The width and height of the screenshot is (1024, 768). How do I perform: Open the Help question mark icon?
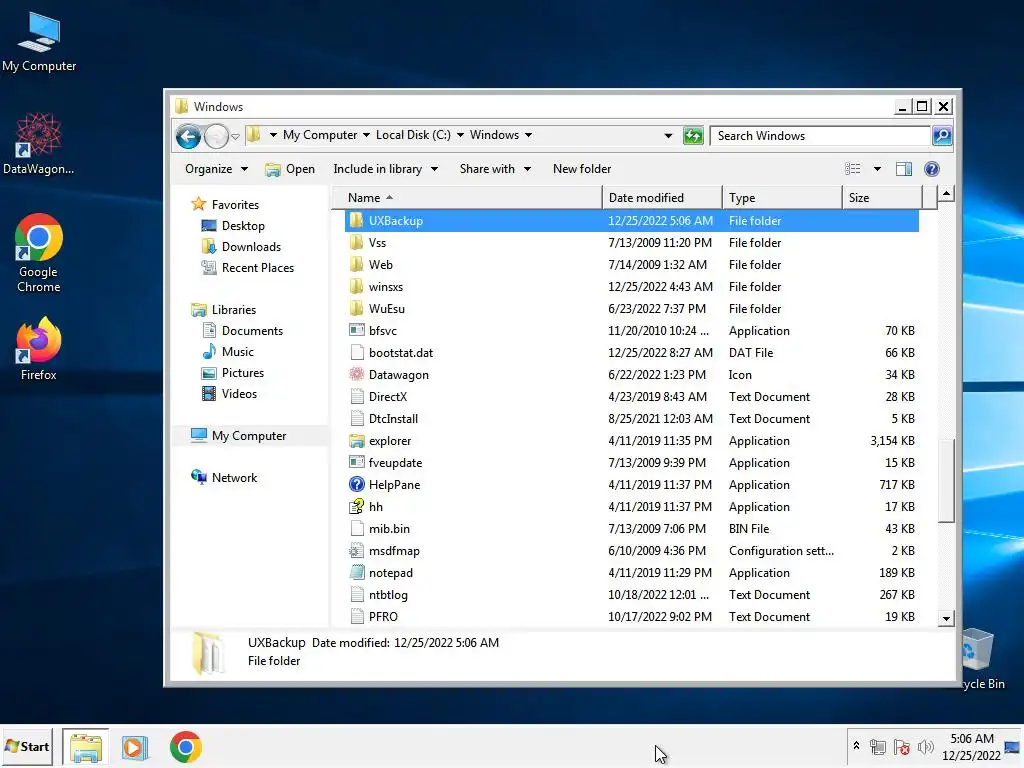[x=932, y=169]
